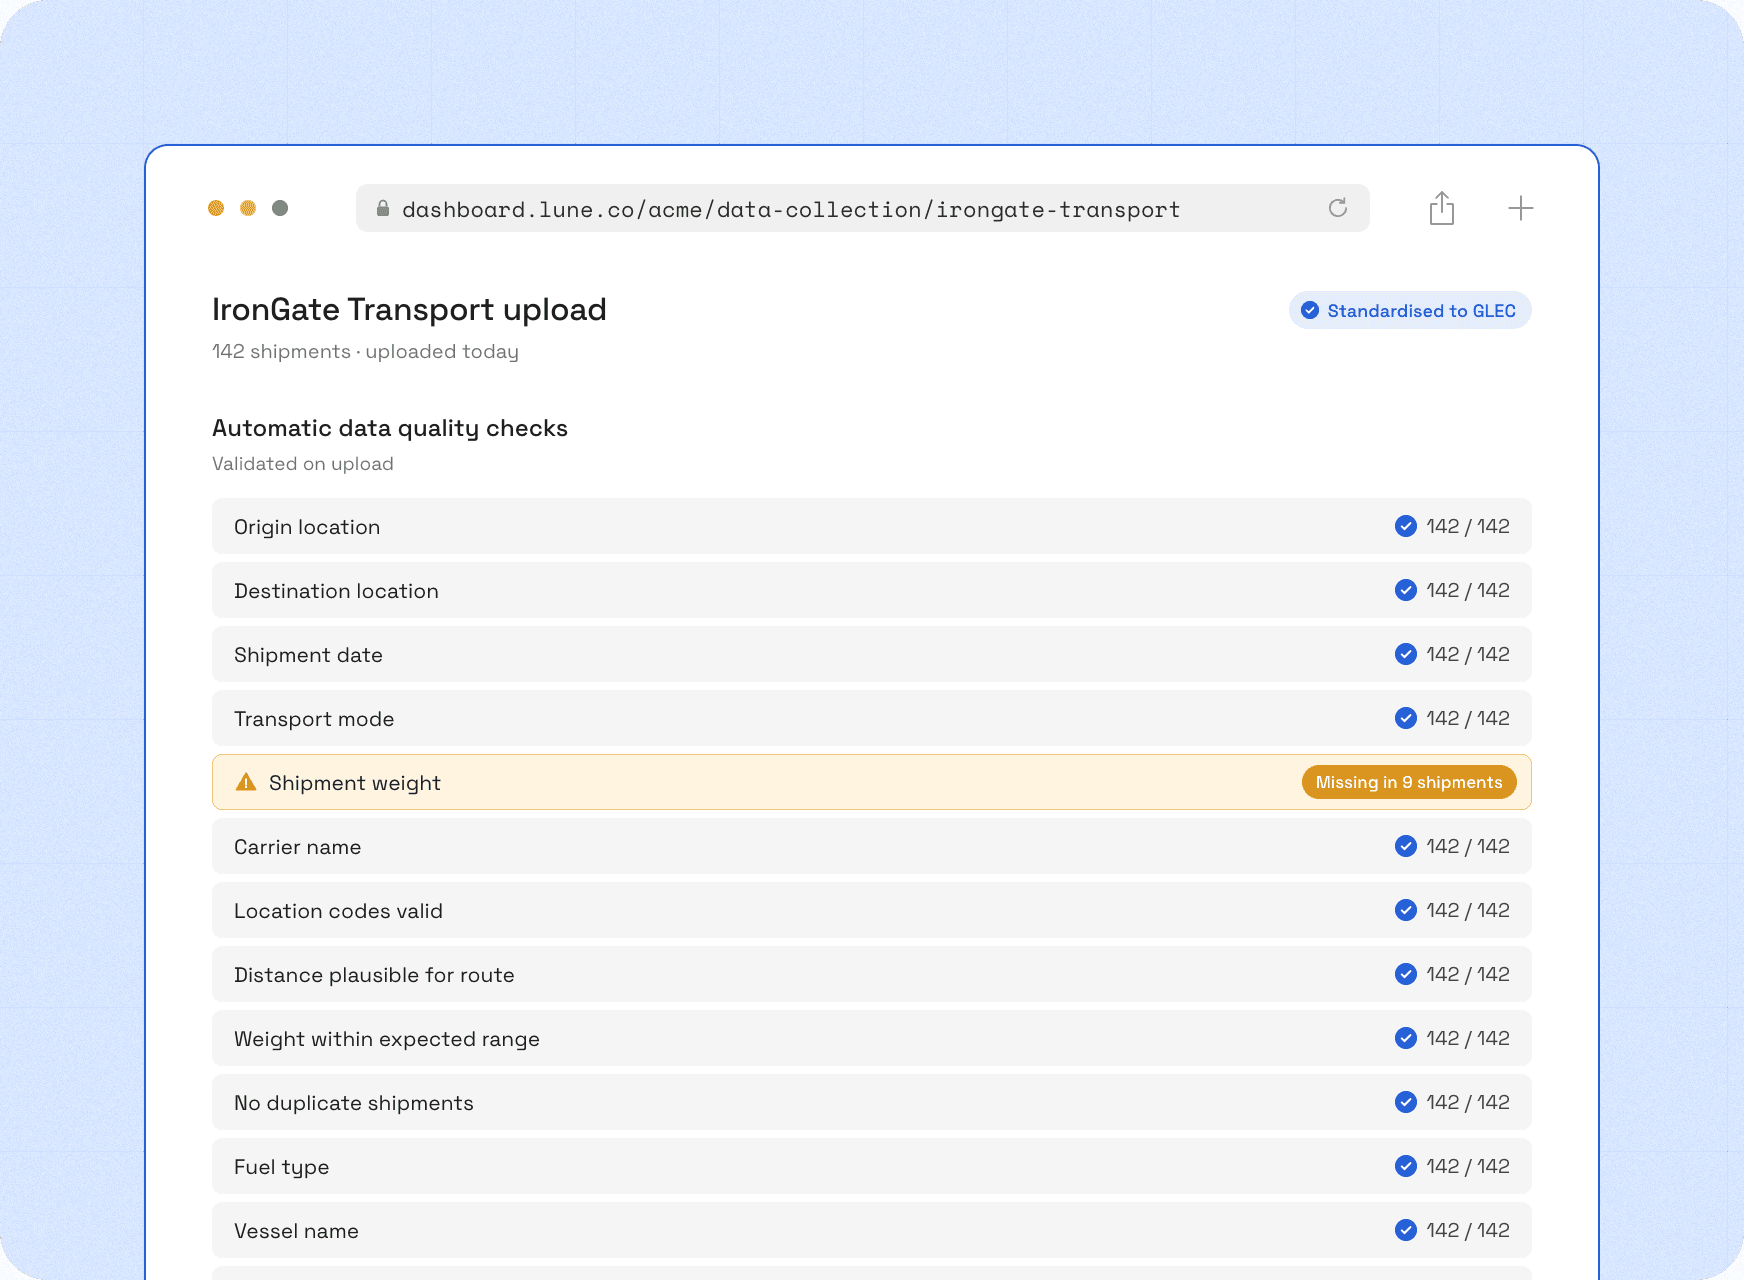Click the 142 / 142 count on Vessel name row

click(x=1468, y=1230)
